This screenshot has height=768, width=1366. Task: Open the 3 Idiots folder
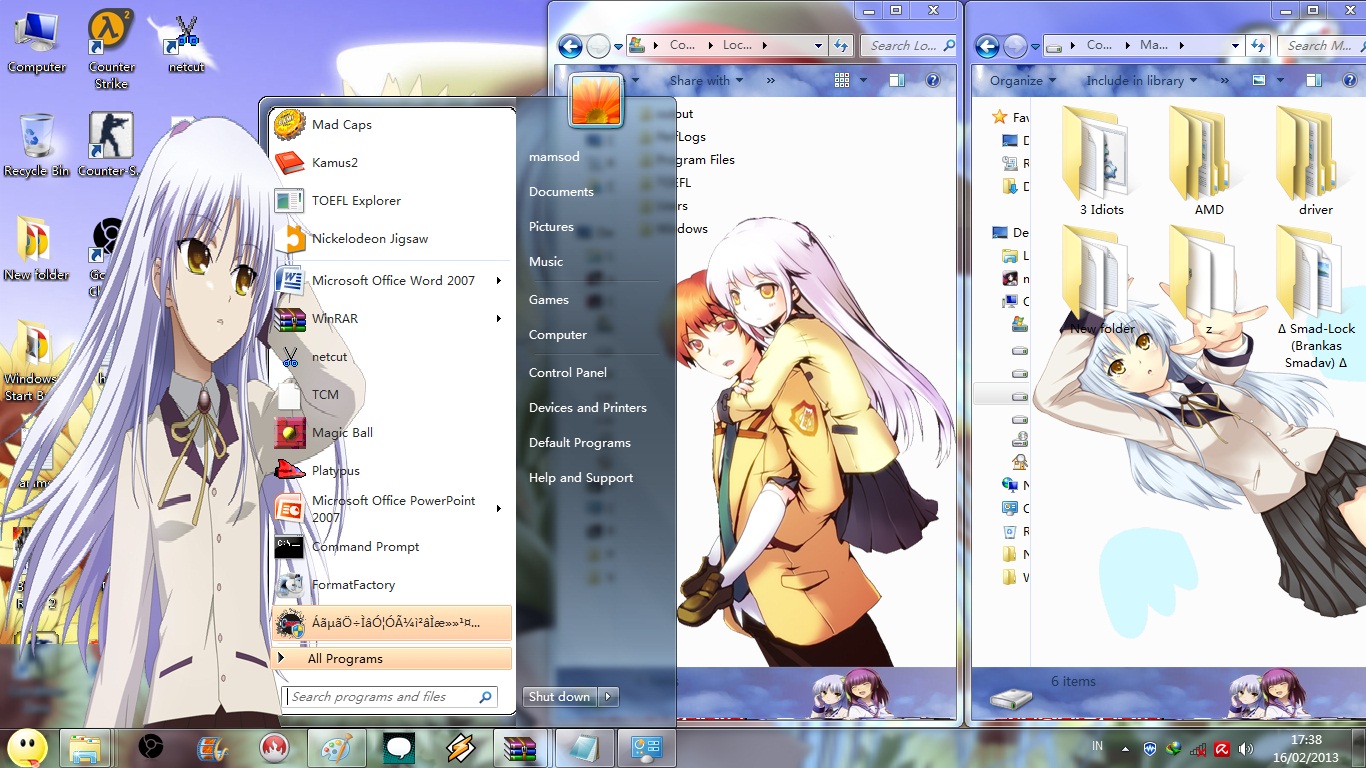1101,162
